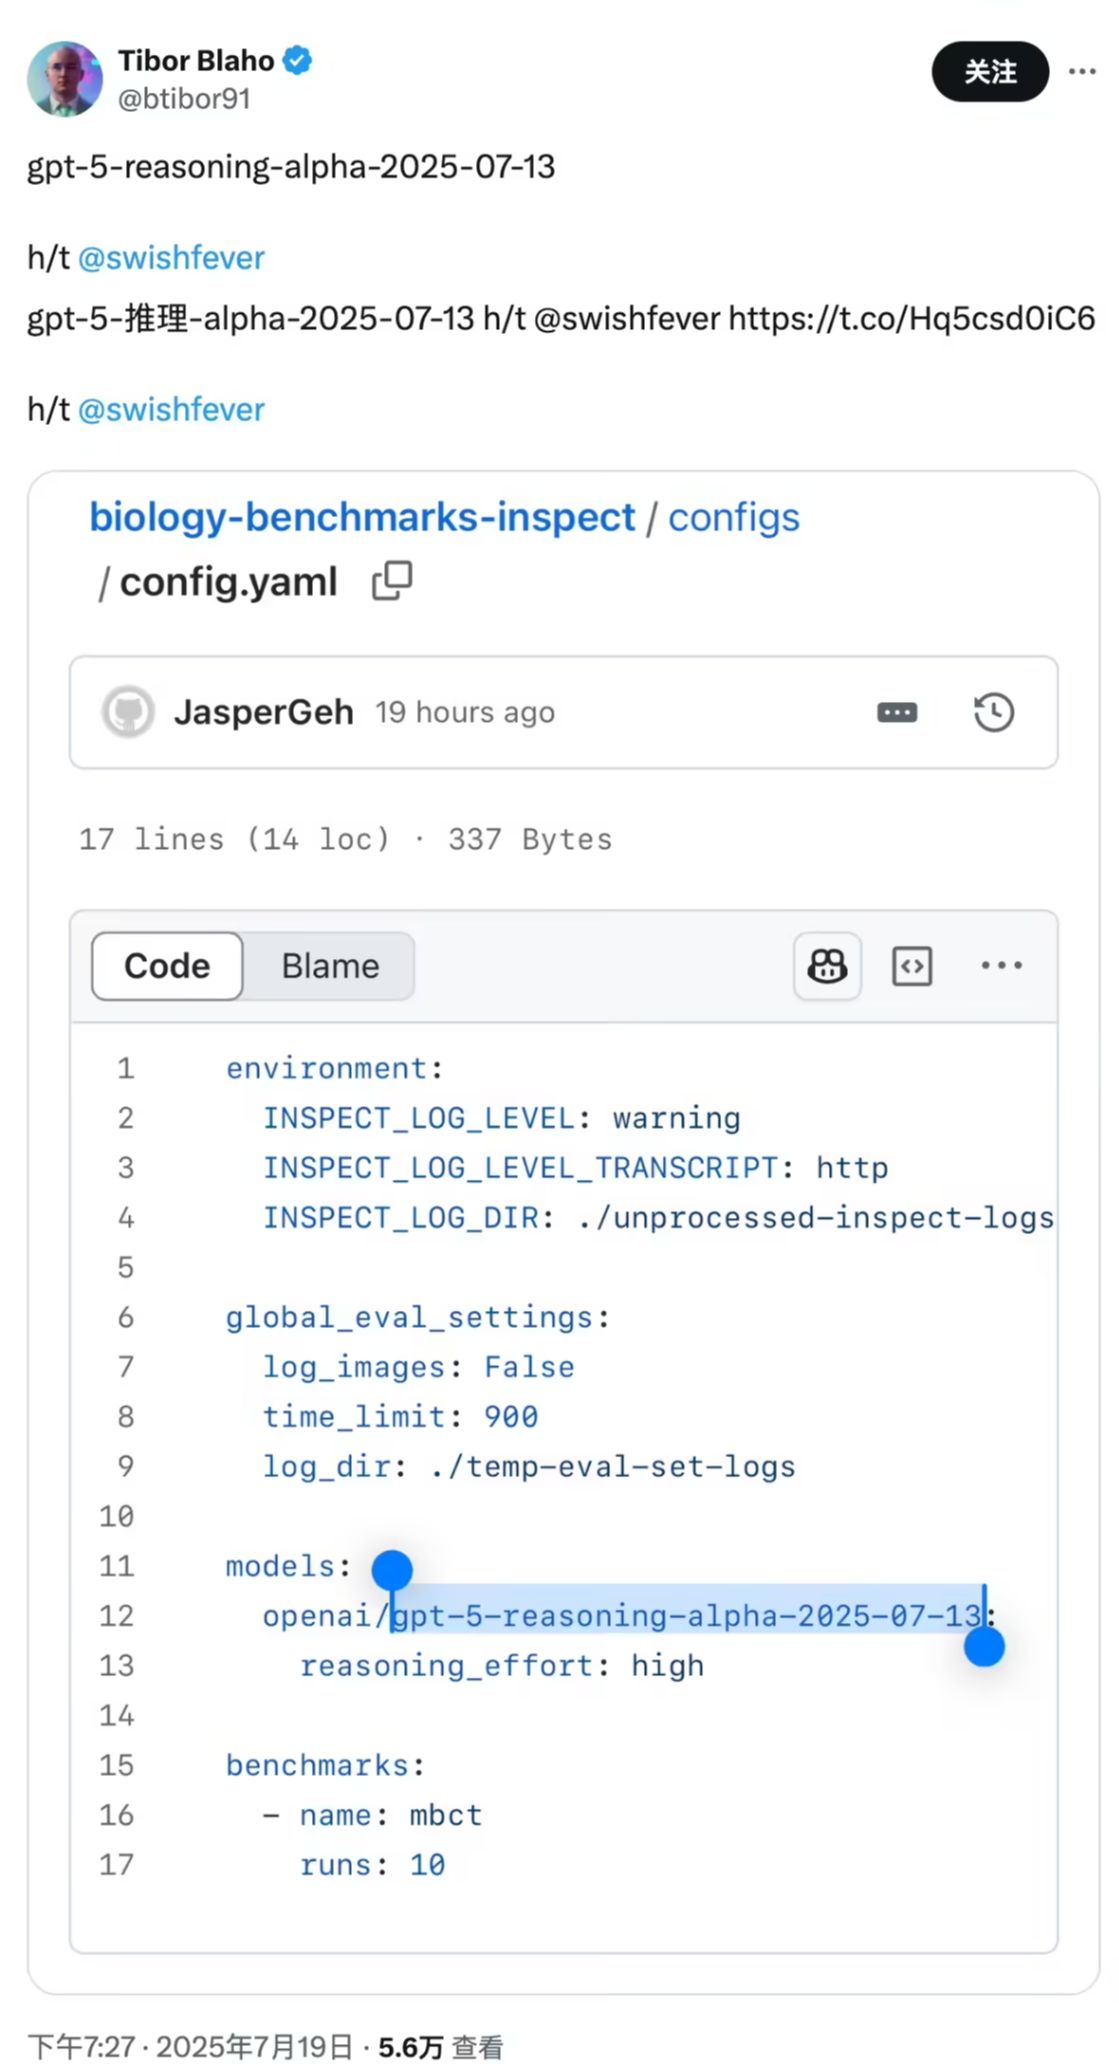Switch to the Blame tab
Screen dimensions: 1119x2070
[330, 966]
